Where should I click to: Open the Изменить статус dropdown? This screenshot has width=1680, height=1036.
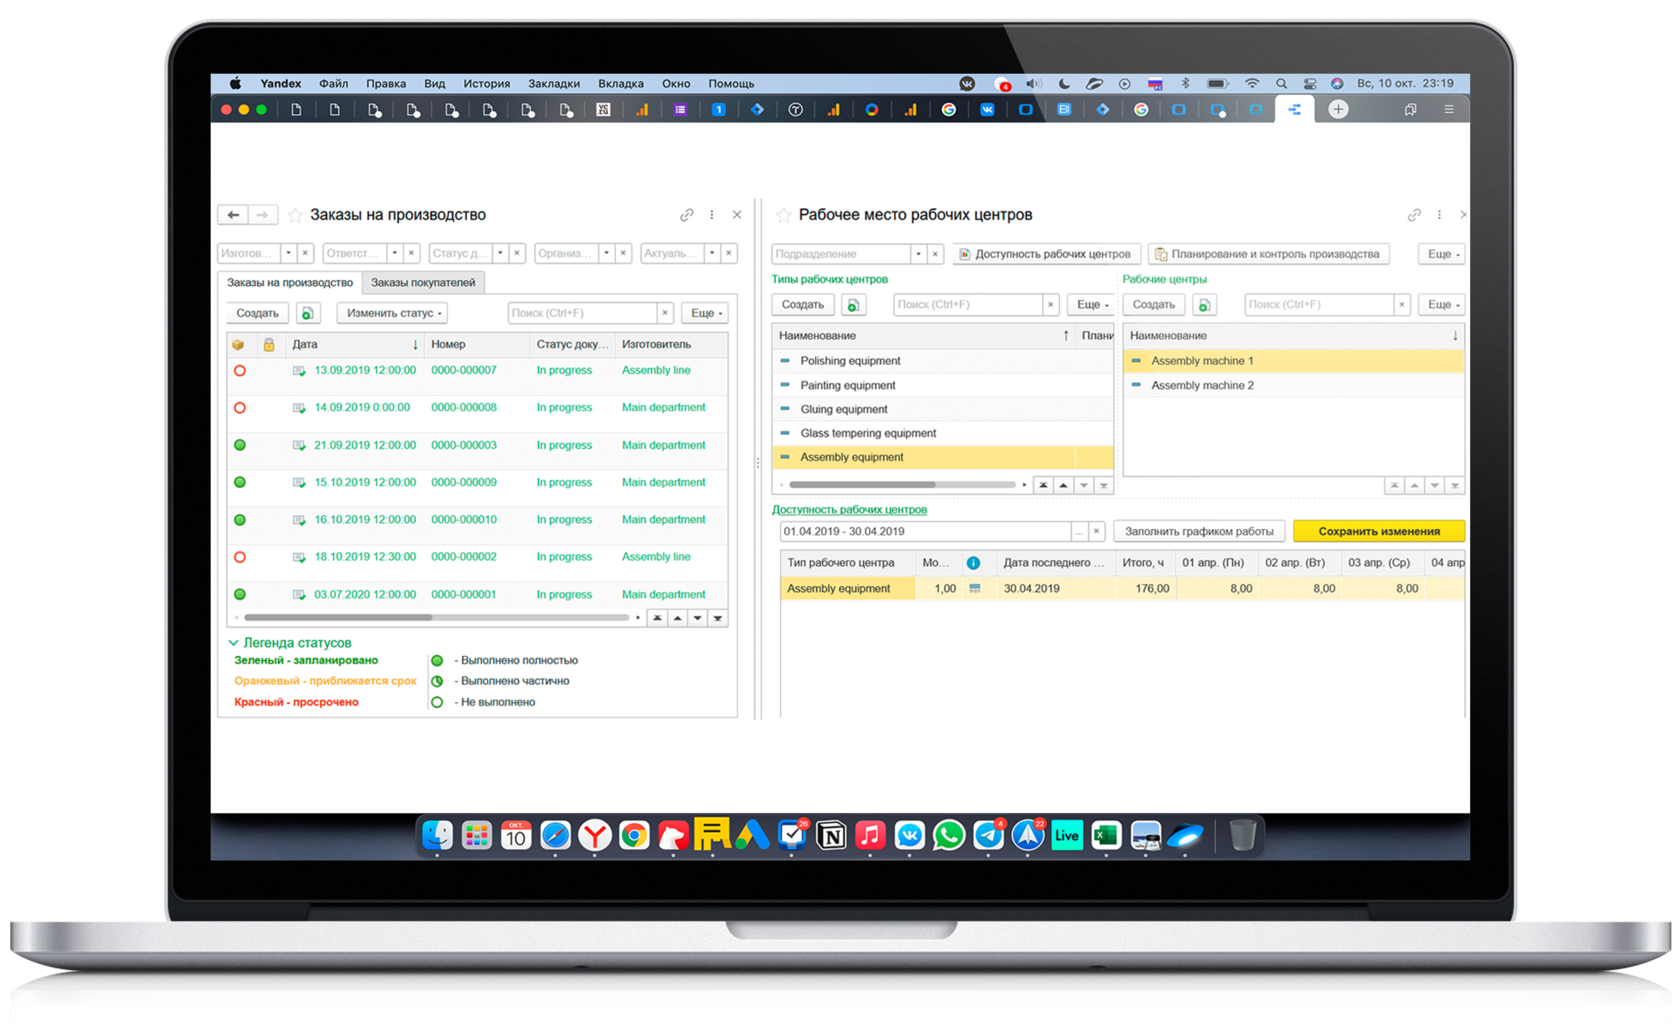click(x=393, y=313)
